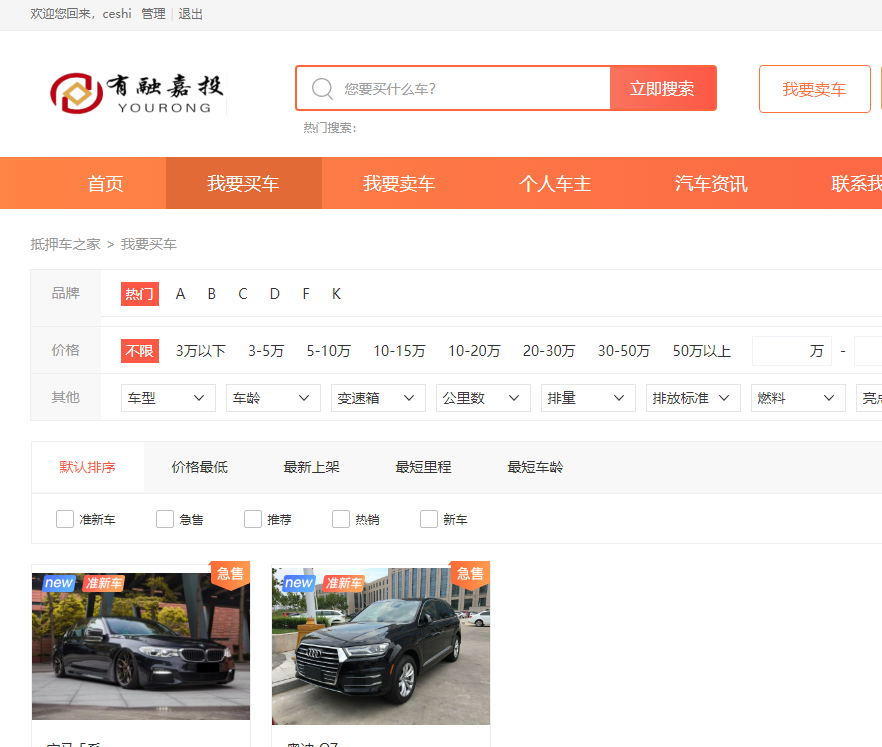Enable the 推荐 filter checkbox

[x=253, y=519]
